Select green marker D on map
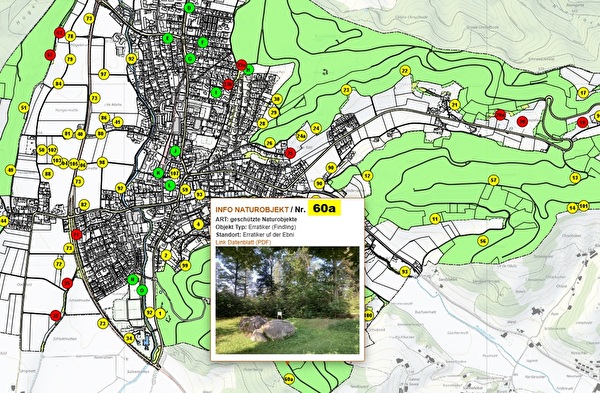Image resolution: width=600 pixels, height=393 pixels. pyautogui.click(x=189, y=8)
